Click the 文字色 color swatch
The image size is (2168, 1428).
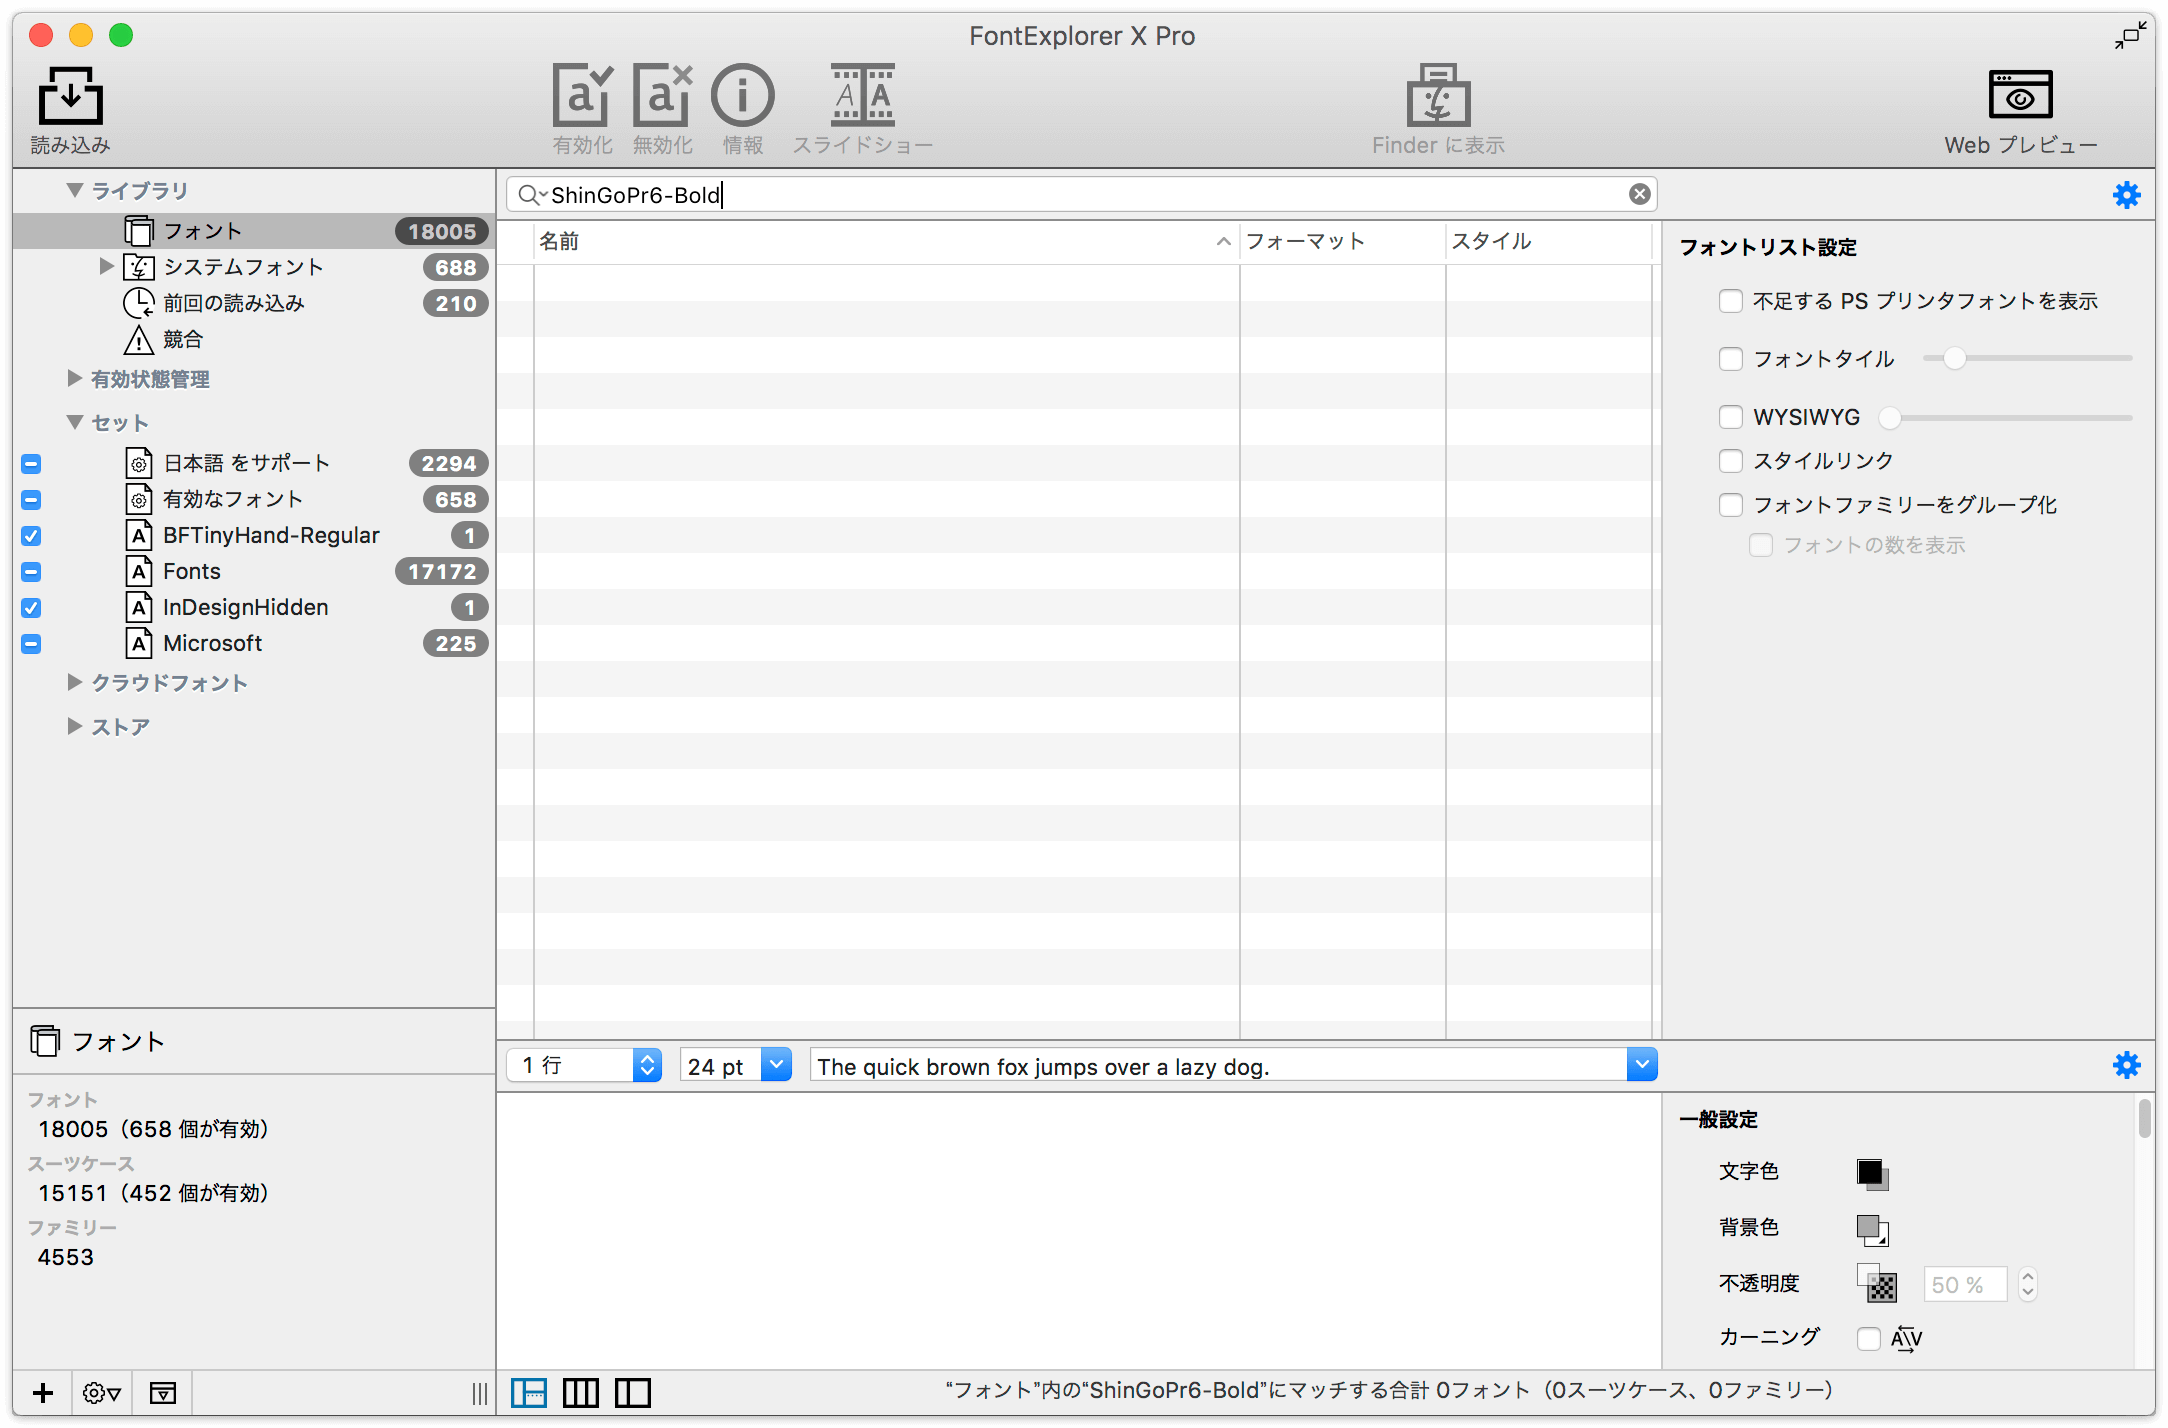click(x=1872, y=1173)
